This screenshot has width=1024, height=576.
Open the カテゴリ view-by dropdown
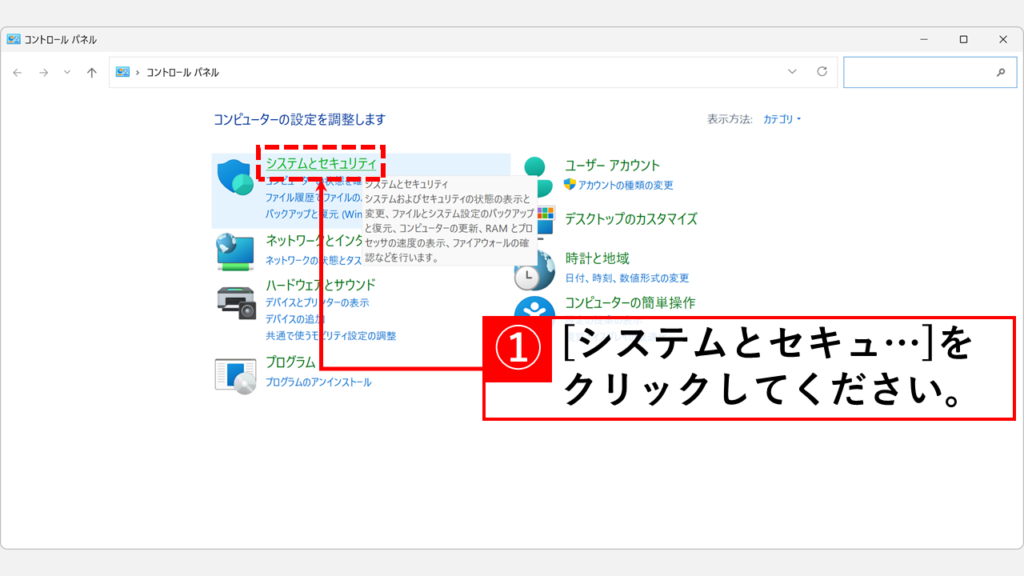[x=782, y=119]
